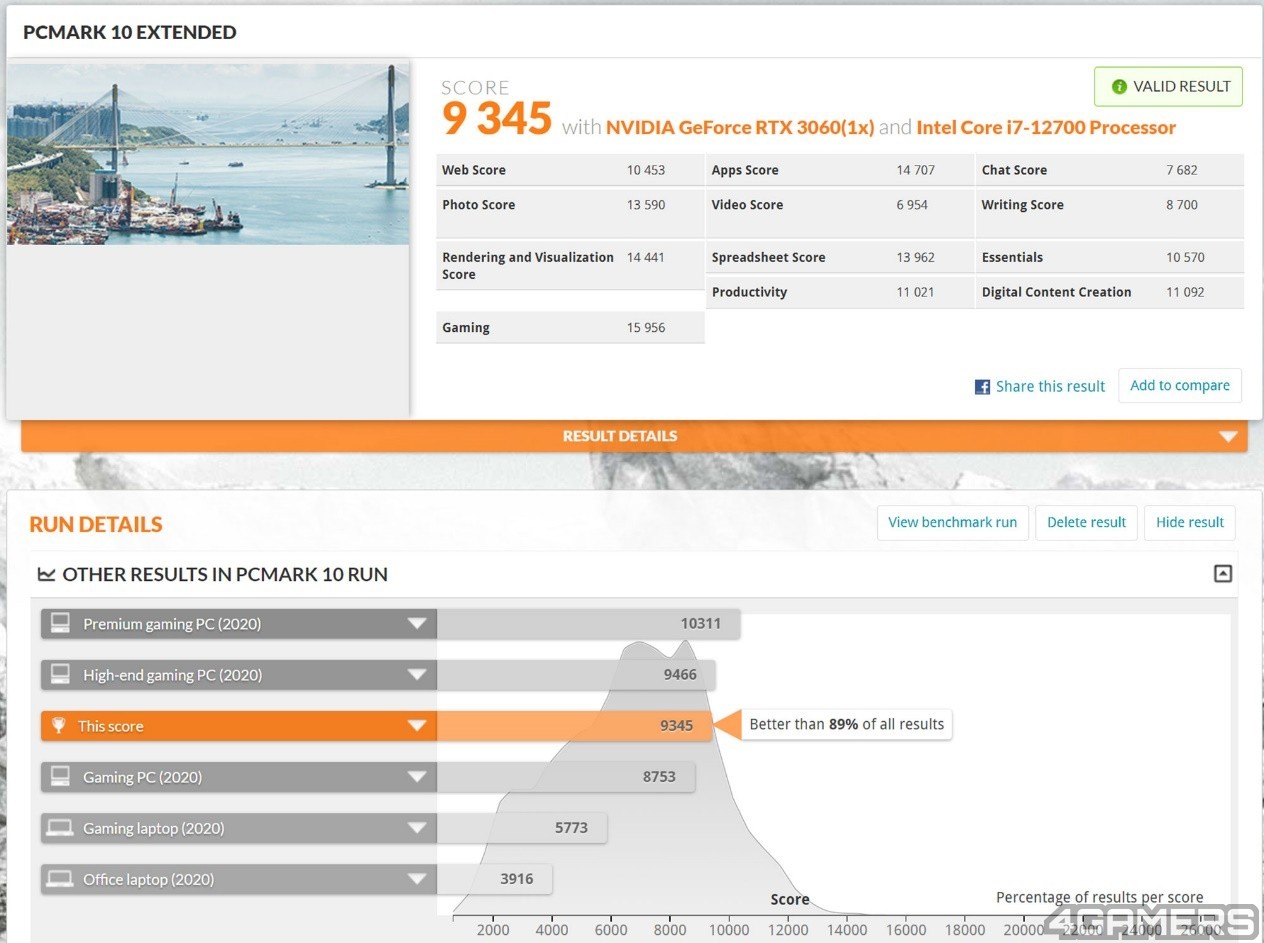This screenshot has height=943, width=1264.
Task: Open the Intel Core i7-12700 Processor link
Action: coord(1046,128)
